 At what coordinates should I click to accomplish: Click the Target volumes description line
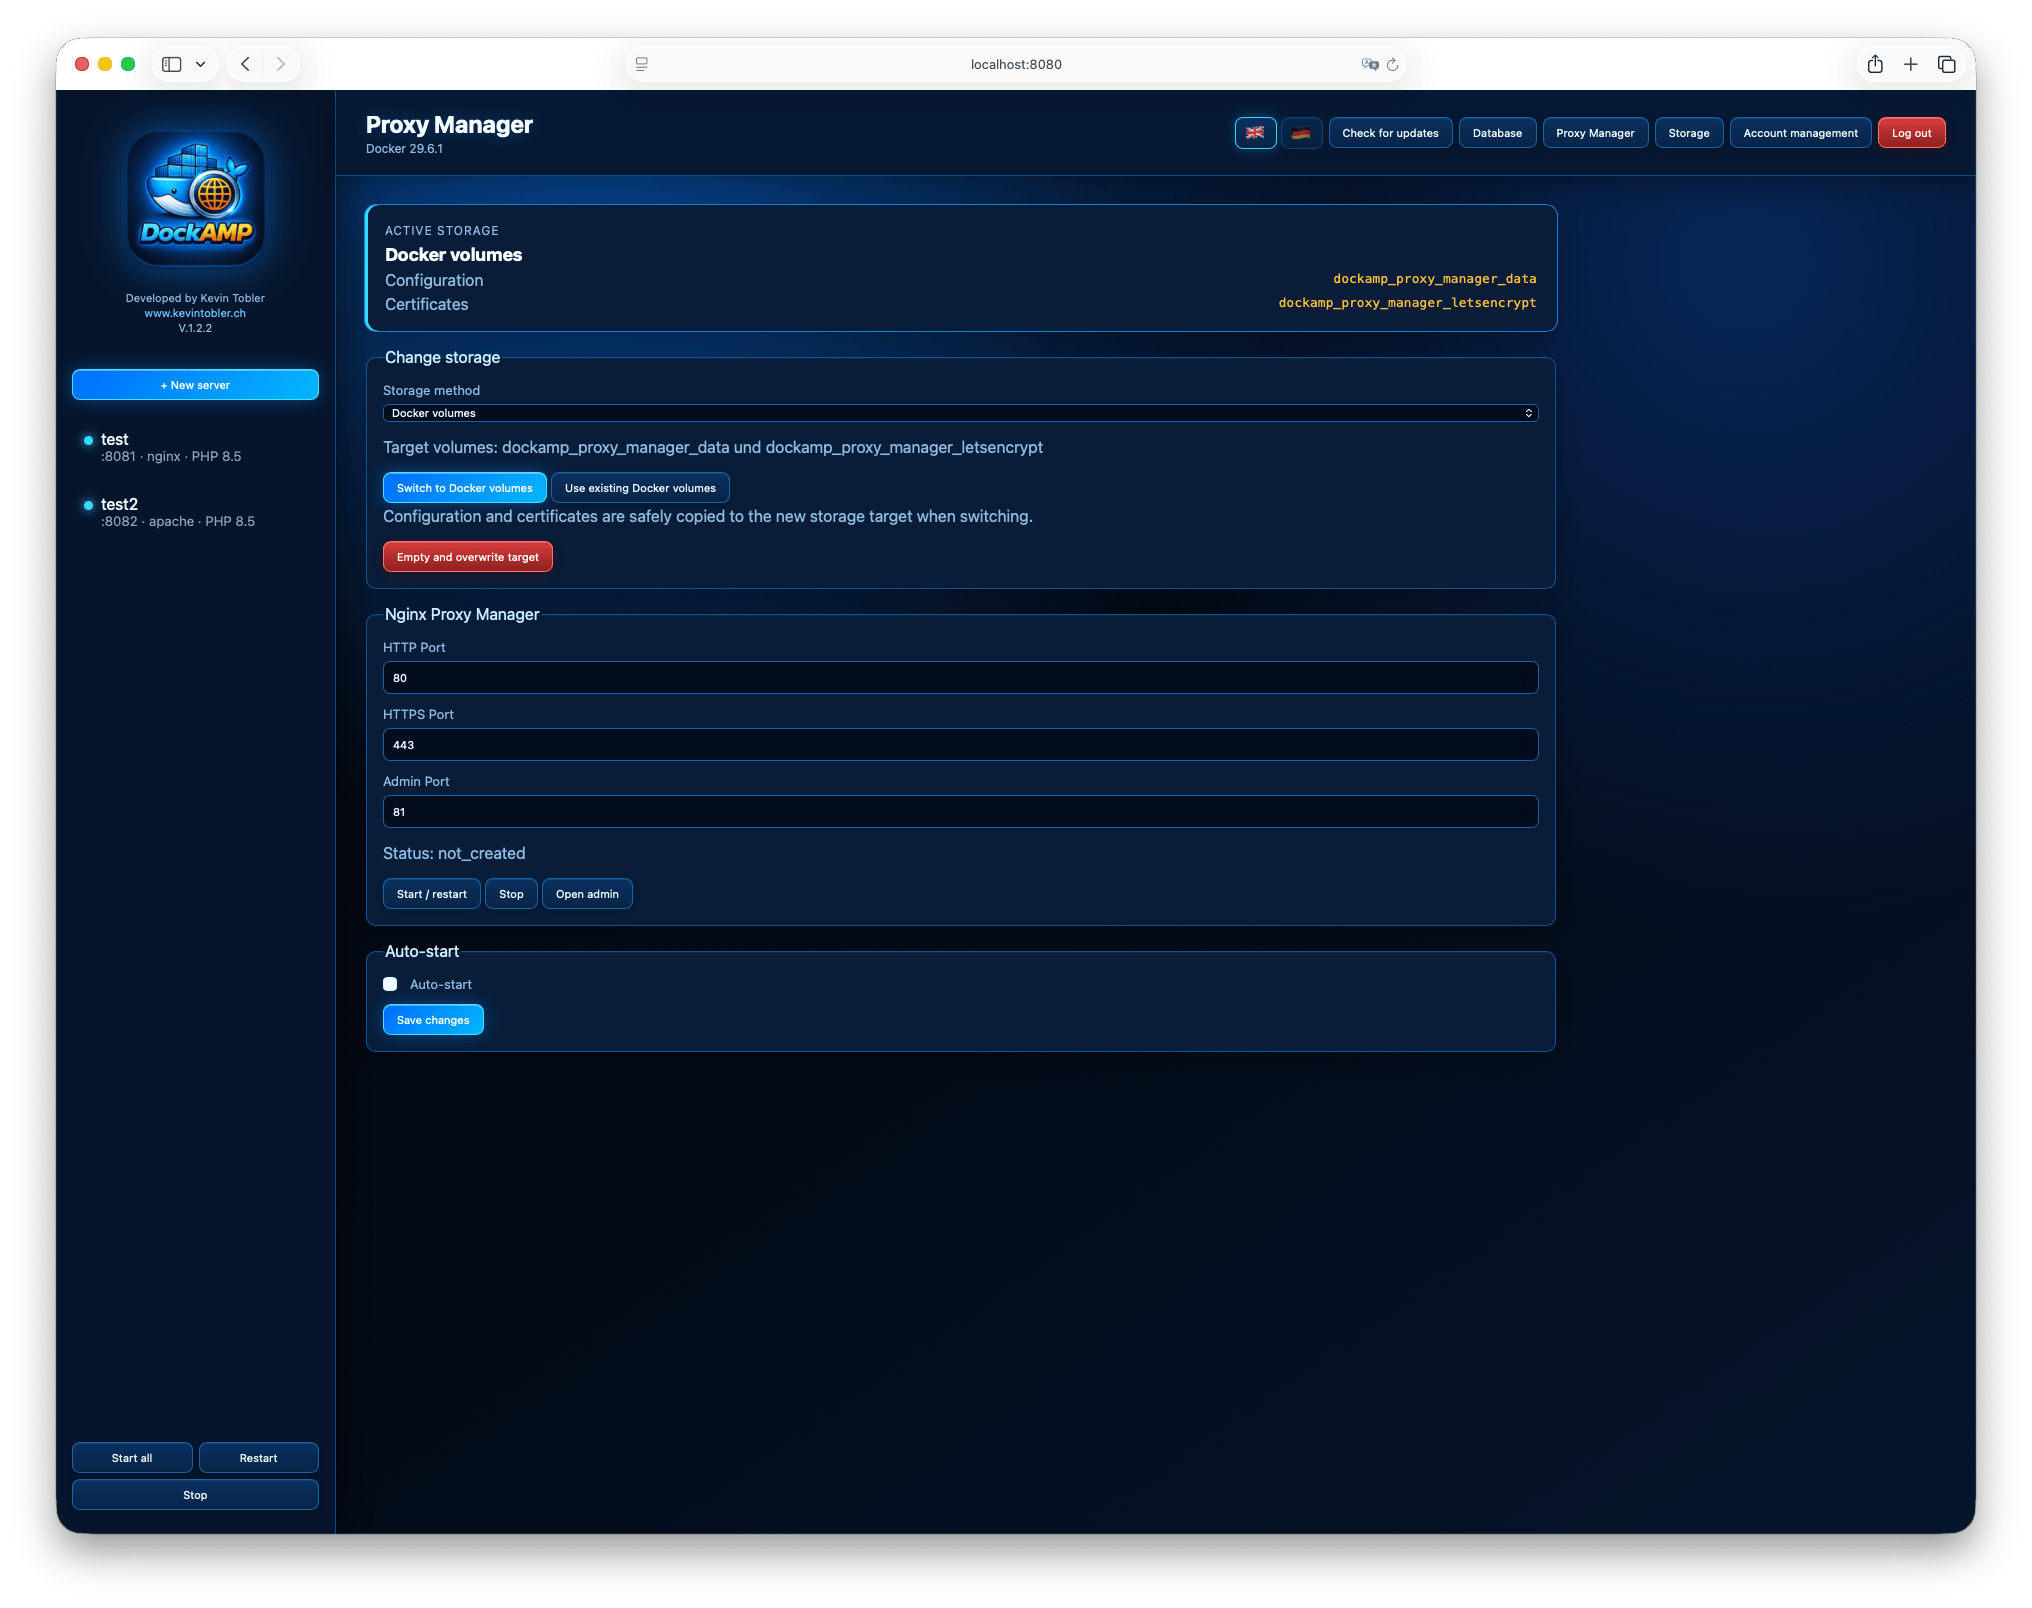click(713, 448)
